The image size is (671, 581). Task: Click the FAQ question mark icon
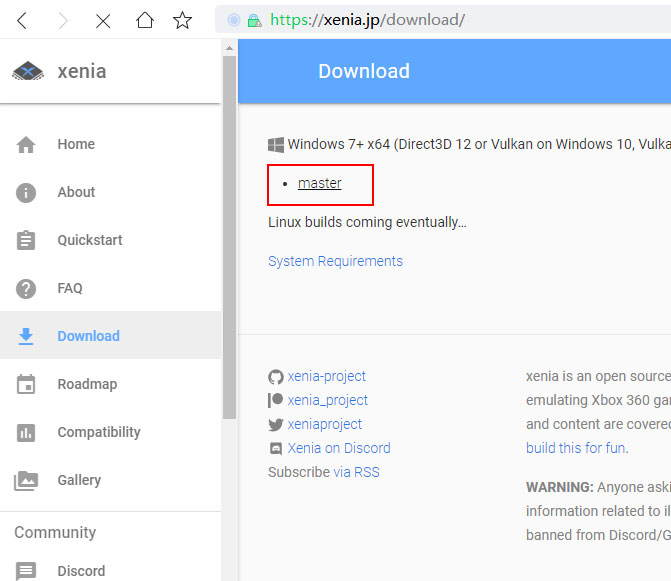pyautogui.click(x=26, y=289)
